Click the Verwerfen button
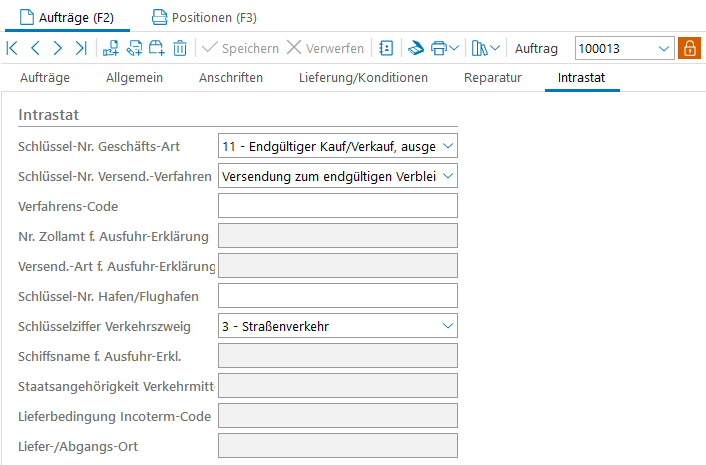The width and height of the screenshot is (706, 465). point(325,48)
